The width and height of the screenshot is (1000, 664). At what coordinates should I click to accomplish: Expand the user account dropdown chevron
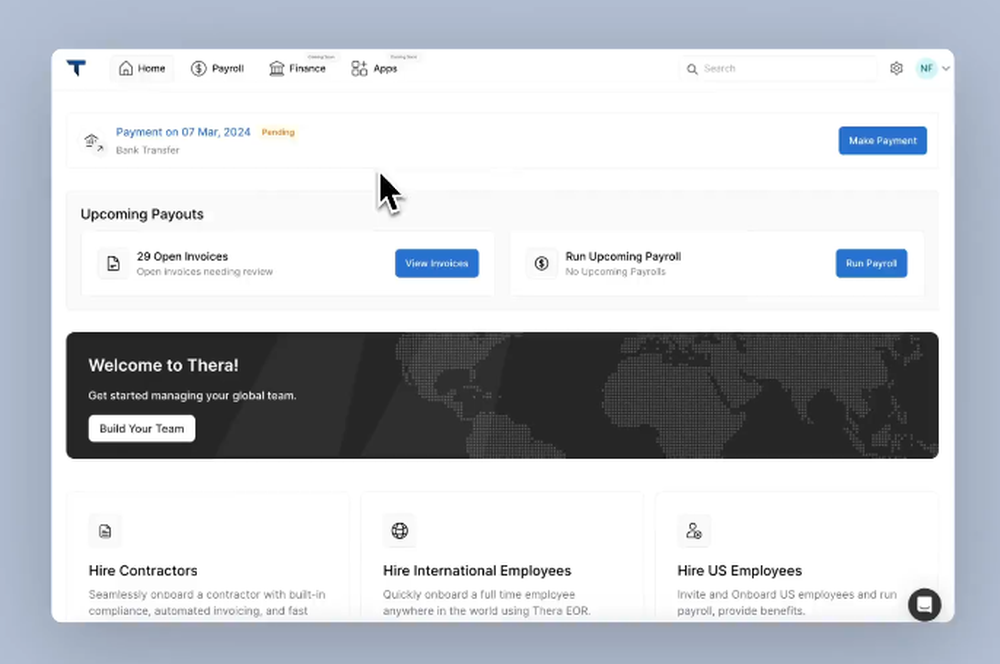(946, 68)
